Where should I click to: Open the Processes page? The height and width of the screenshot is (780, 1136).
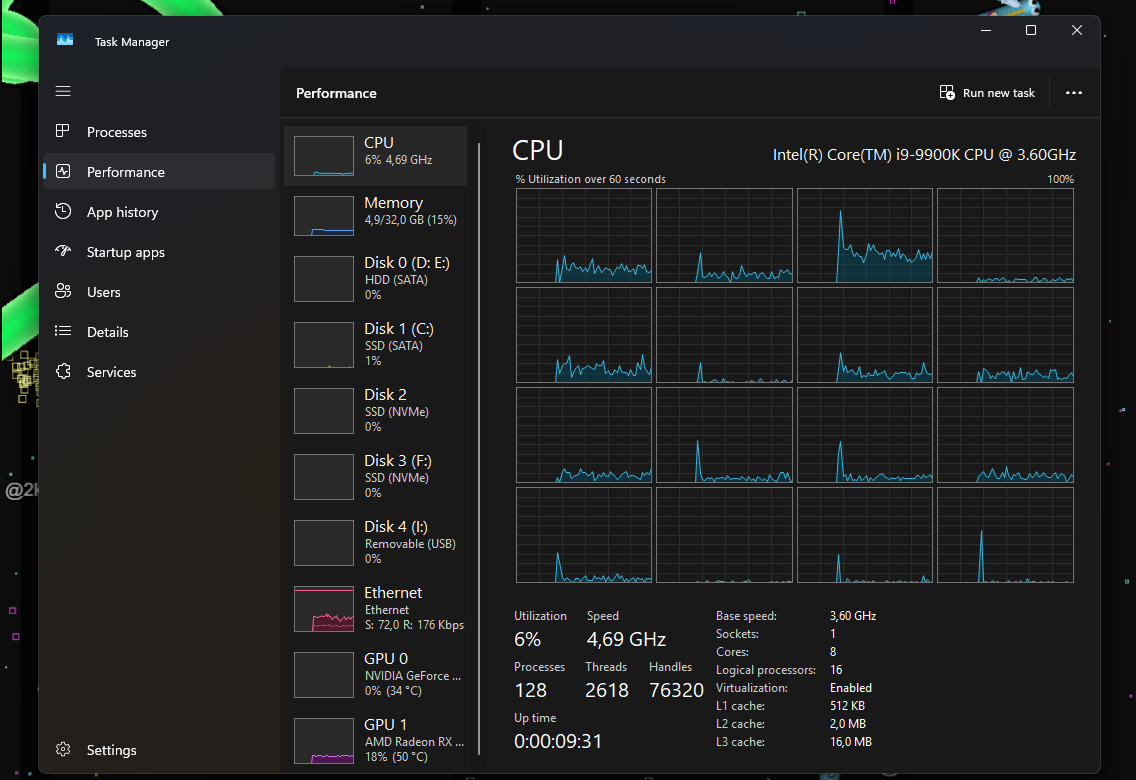[x=159, y=132]
